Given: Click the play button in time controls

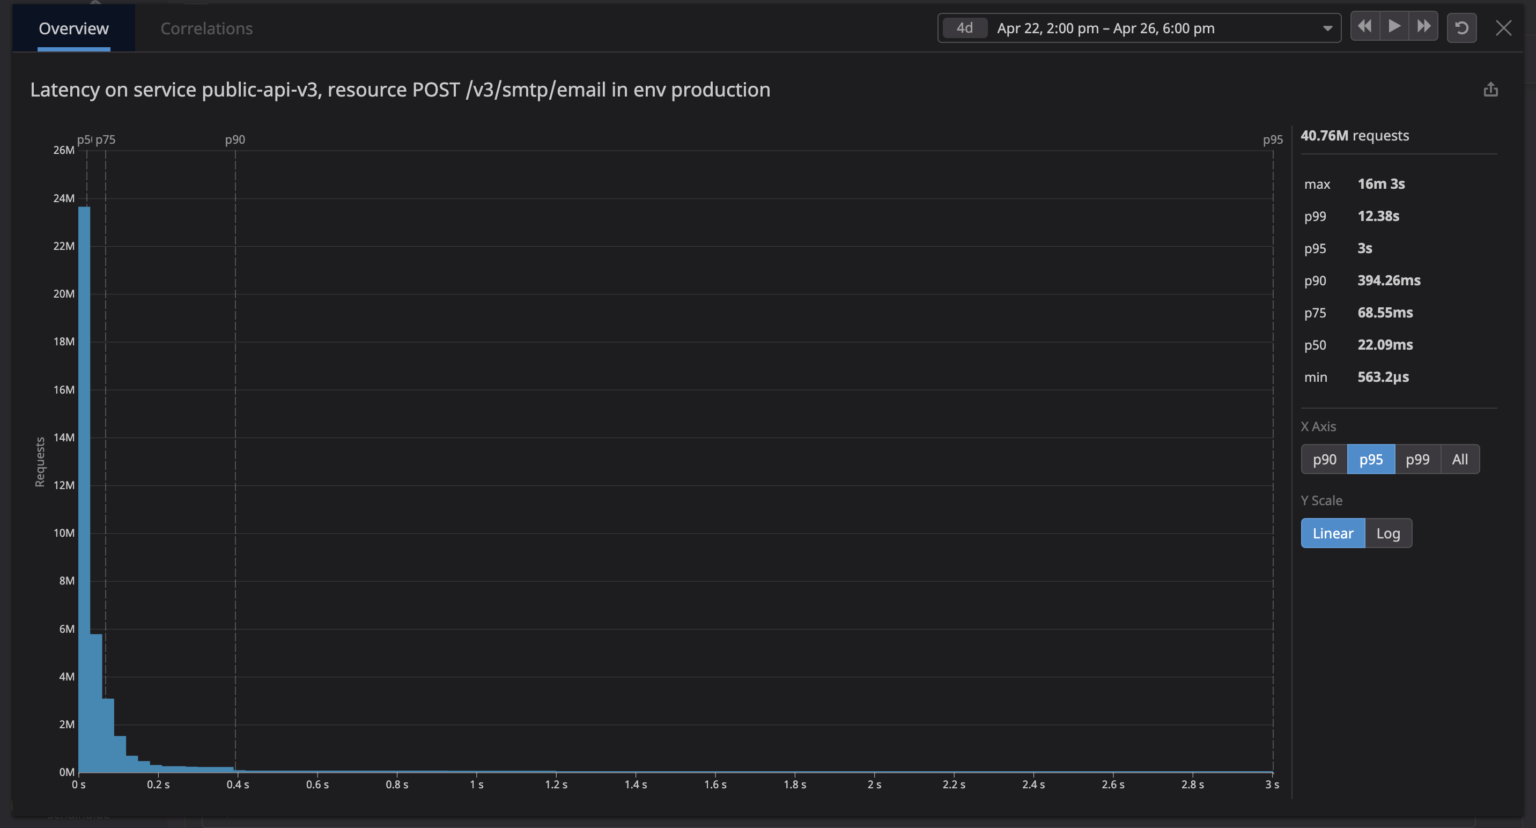Looking at the screenshot, I should (1394, 27).
